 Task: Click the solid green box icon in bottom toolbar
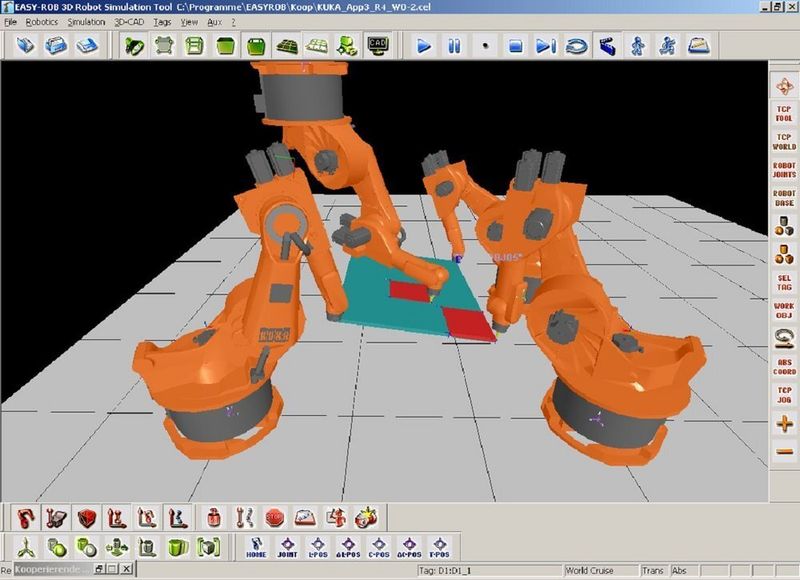tap(178, 548)
